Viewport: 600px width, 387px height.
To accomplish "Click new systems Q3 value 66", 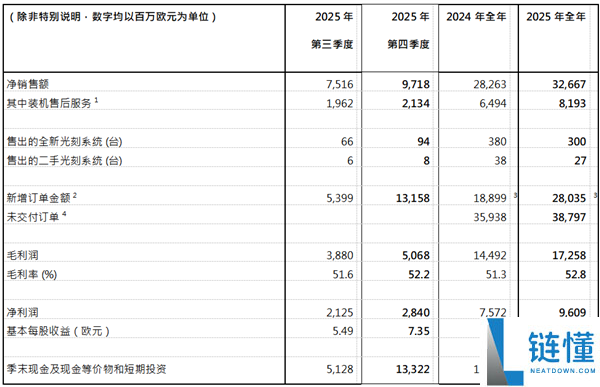I will pos(347,142).
